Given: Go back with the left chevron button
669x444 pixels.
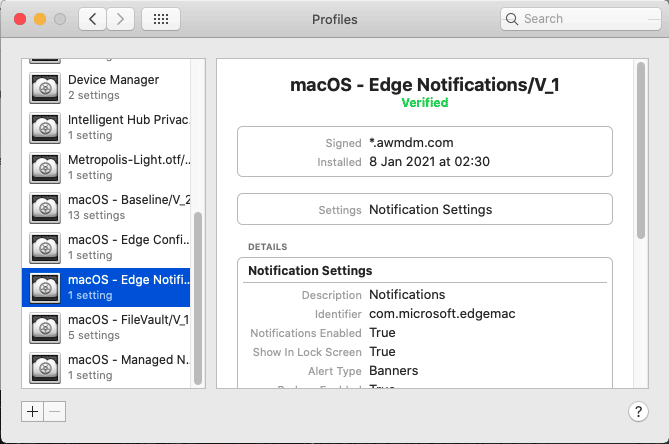Looking at the screenshot, I should (92, 19).
